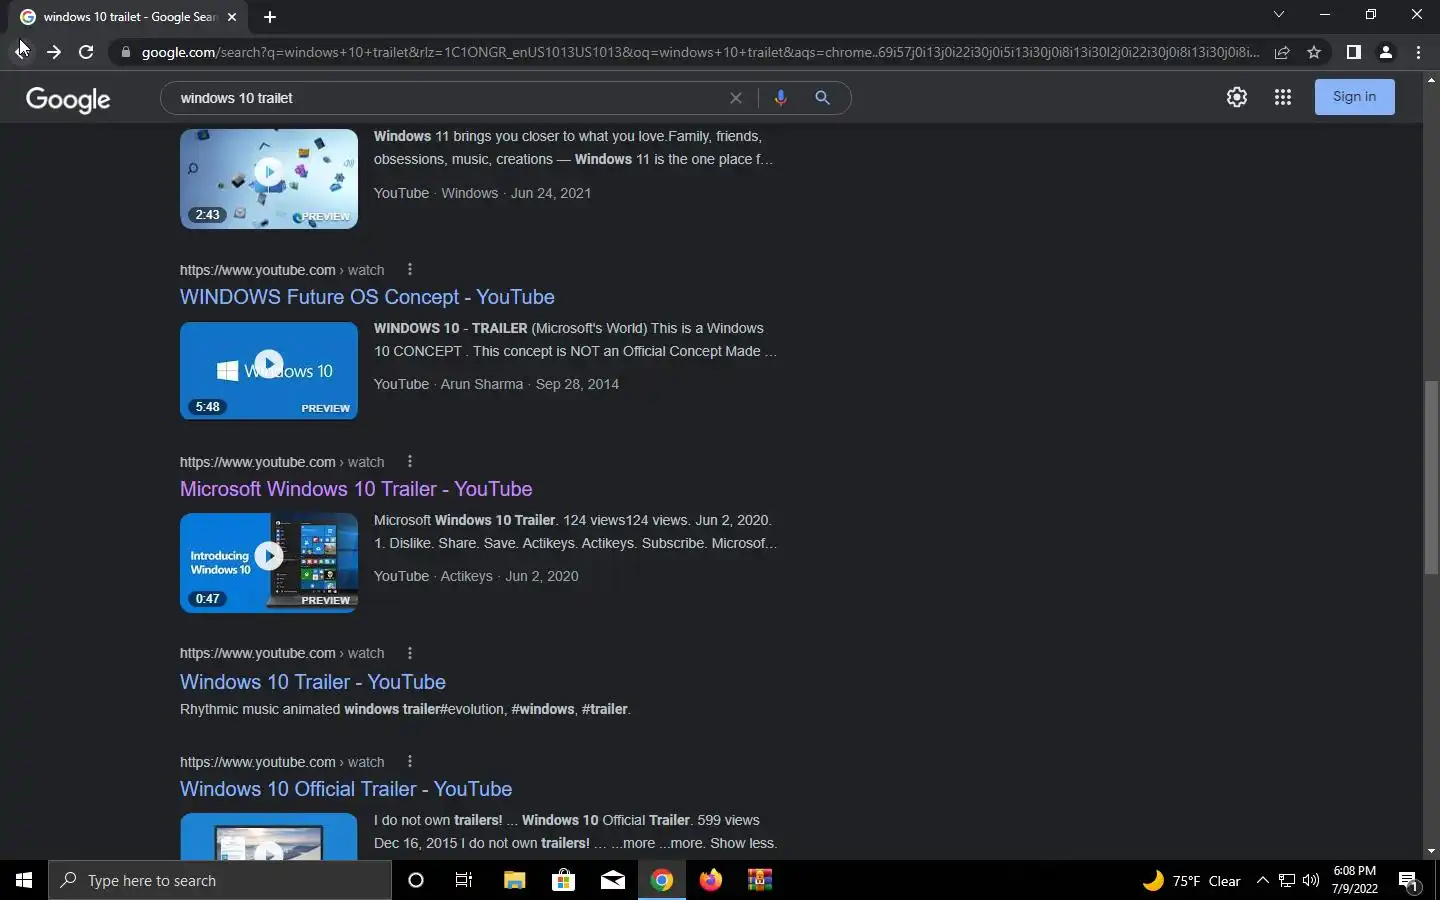Screen dimensions: 1440x900
Task: Open the notification center icon
Action: click(x=1408, y=880)
